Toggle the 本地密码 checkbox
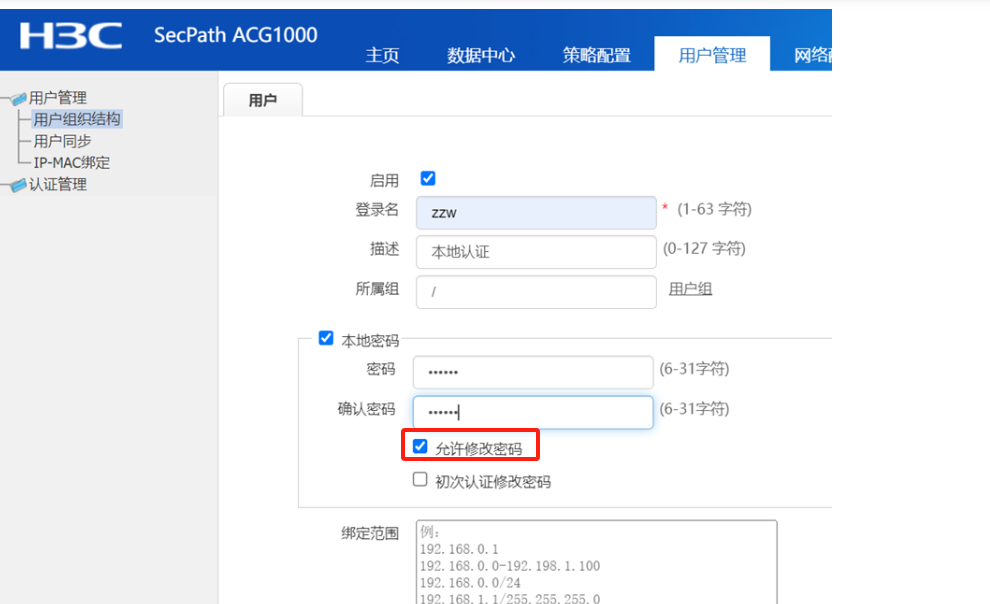Viewport: 990px width, 604px height. click(326, 338)
